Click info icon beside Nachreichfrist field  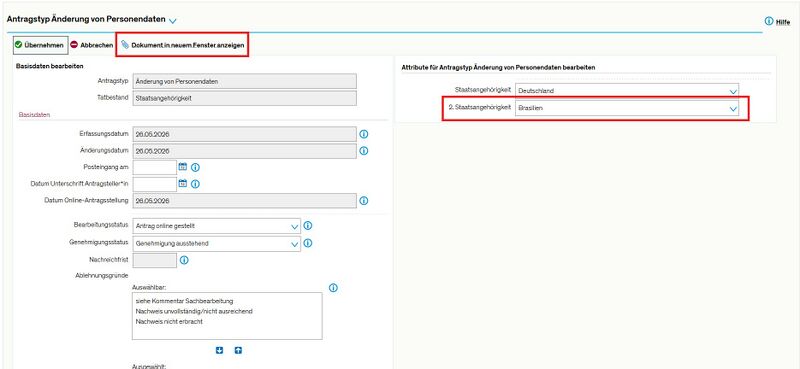pyautogui.click(x=184, y=260)
